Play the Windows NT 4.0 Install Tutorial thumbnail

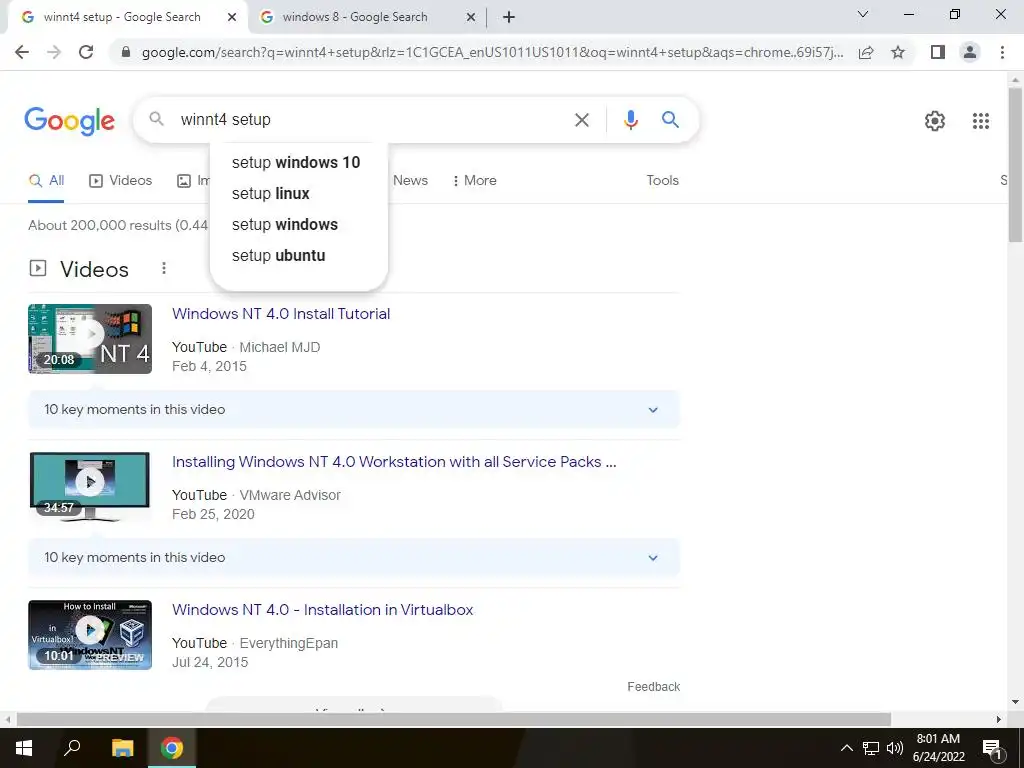[90, 339]
